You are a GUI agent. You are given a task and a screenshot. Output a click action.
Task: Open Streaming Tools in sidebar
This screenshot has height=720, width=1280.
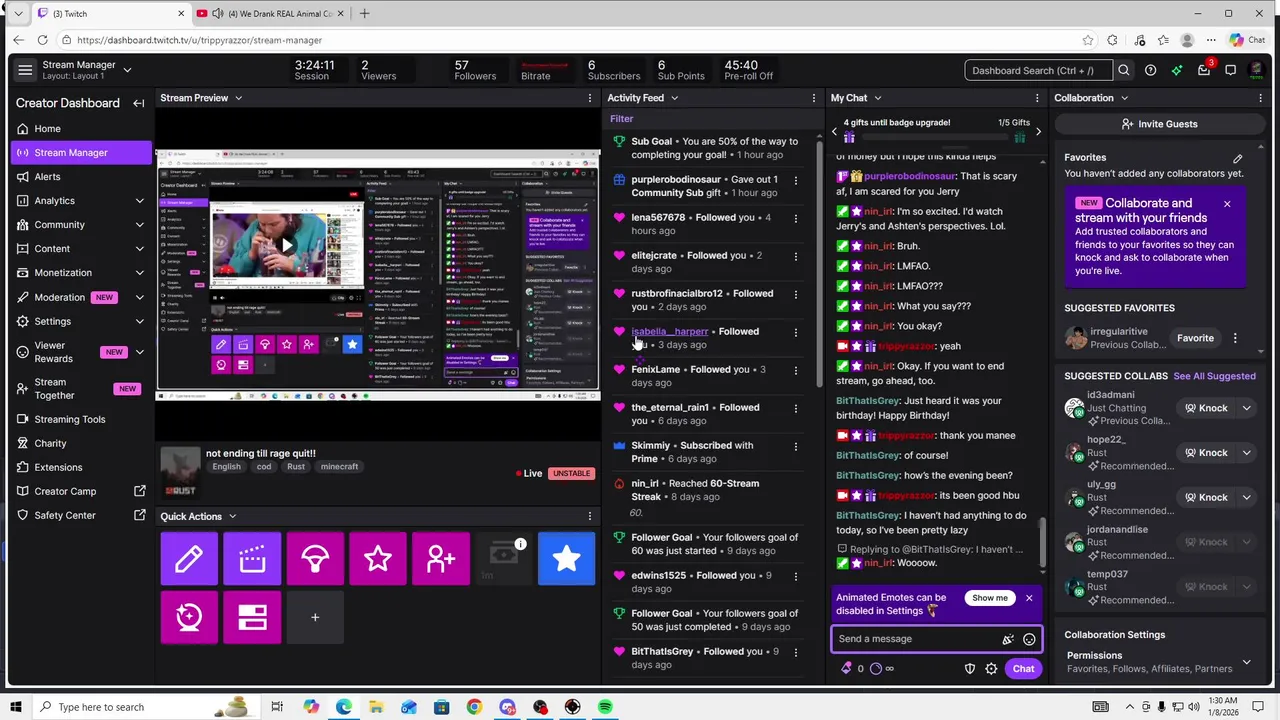pyautogui.click(x=69, y=419)
